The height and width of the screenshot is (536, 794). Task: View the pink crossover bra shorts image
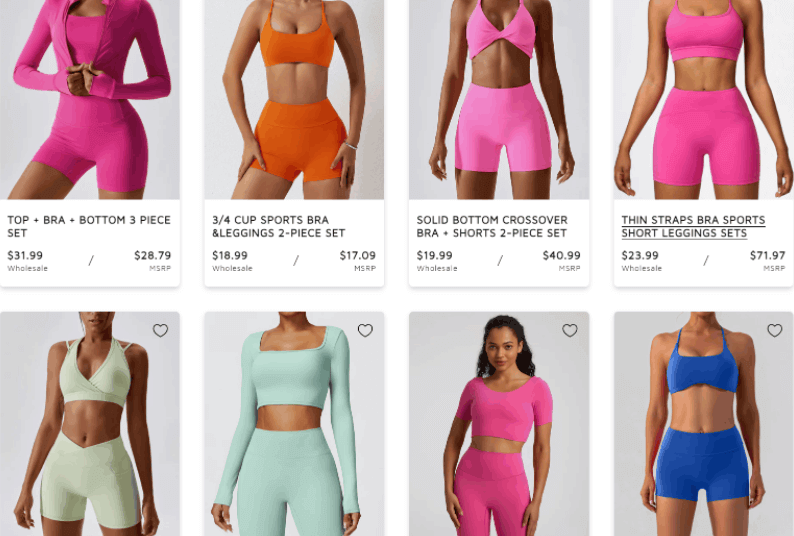(499, 99)
